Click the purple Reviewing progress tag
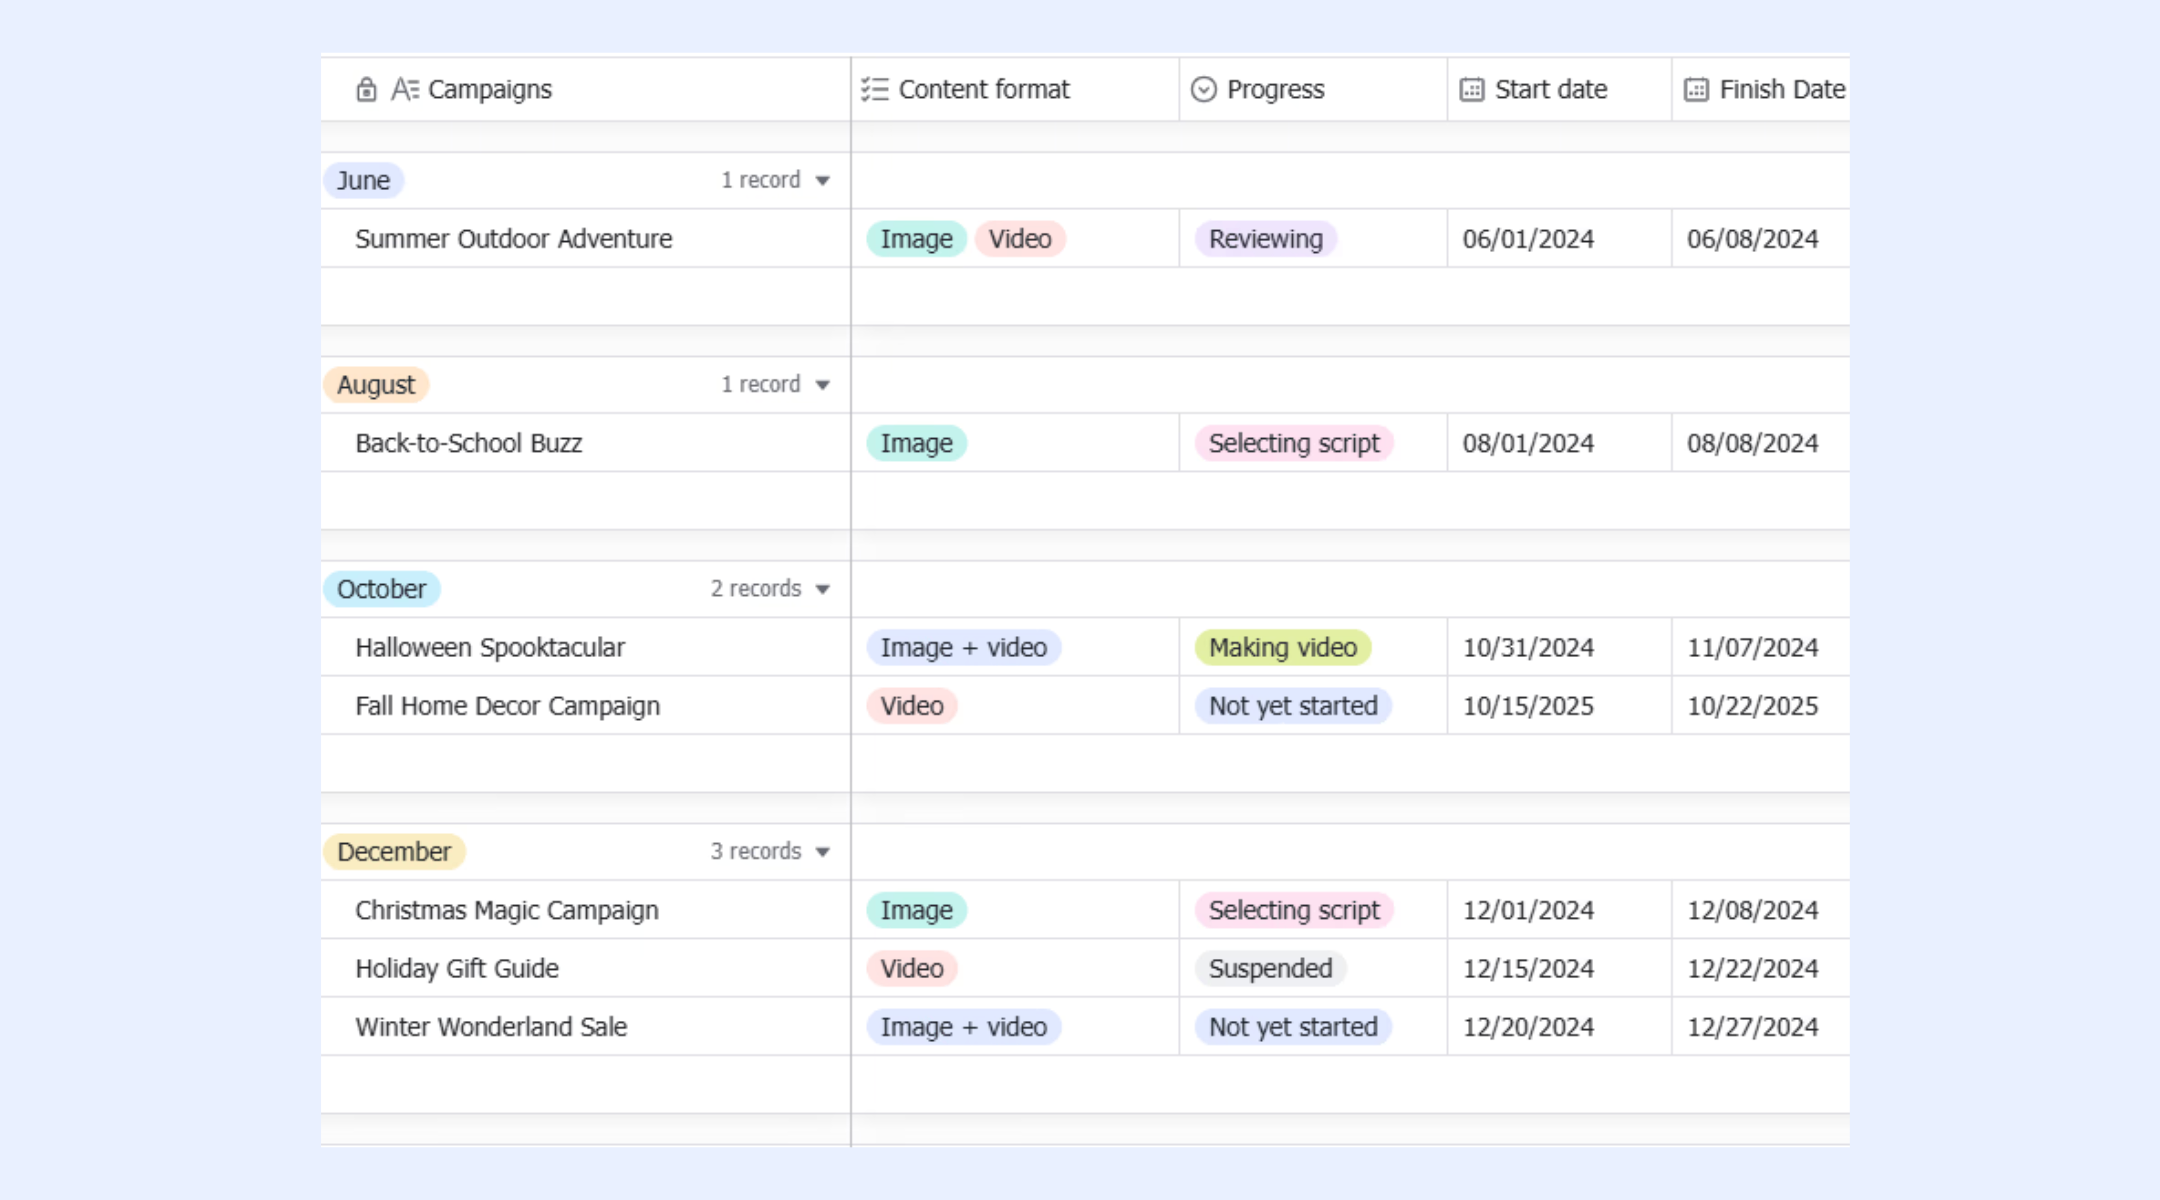This screenshot has width=2160, height=1200. click(1266, 239)
